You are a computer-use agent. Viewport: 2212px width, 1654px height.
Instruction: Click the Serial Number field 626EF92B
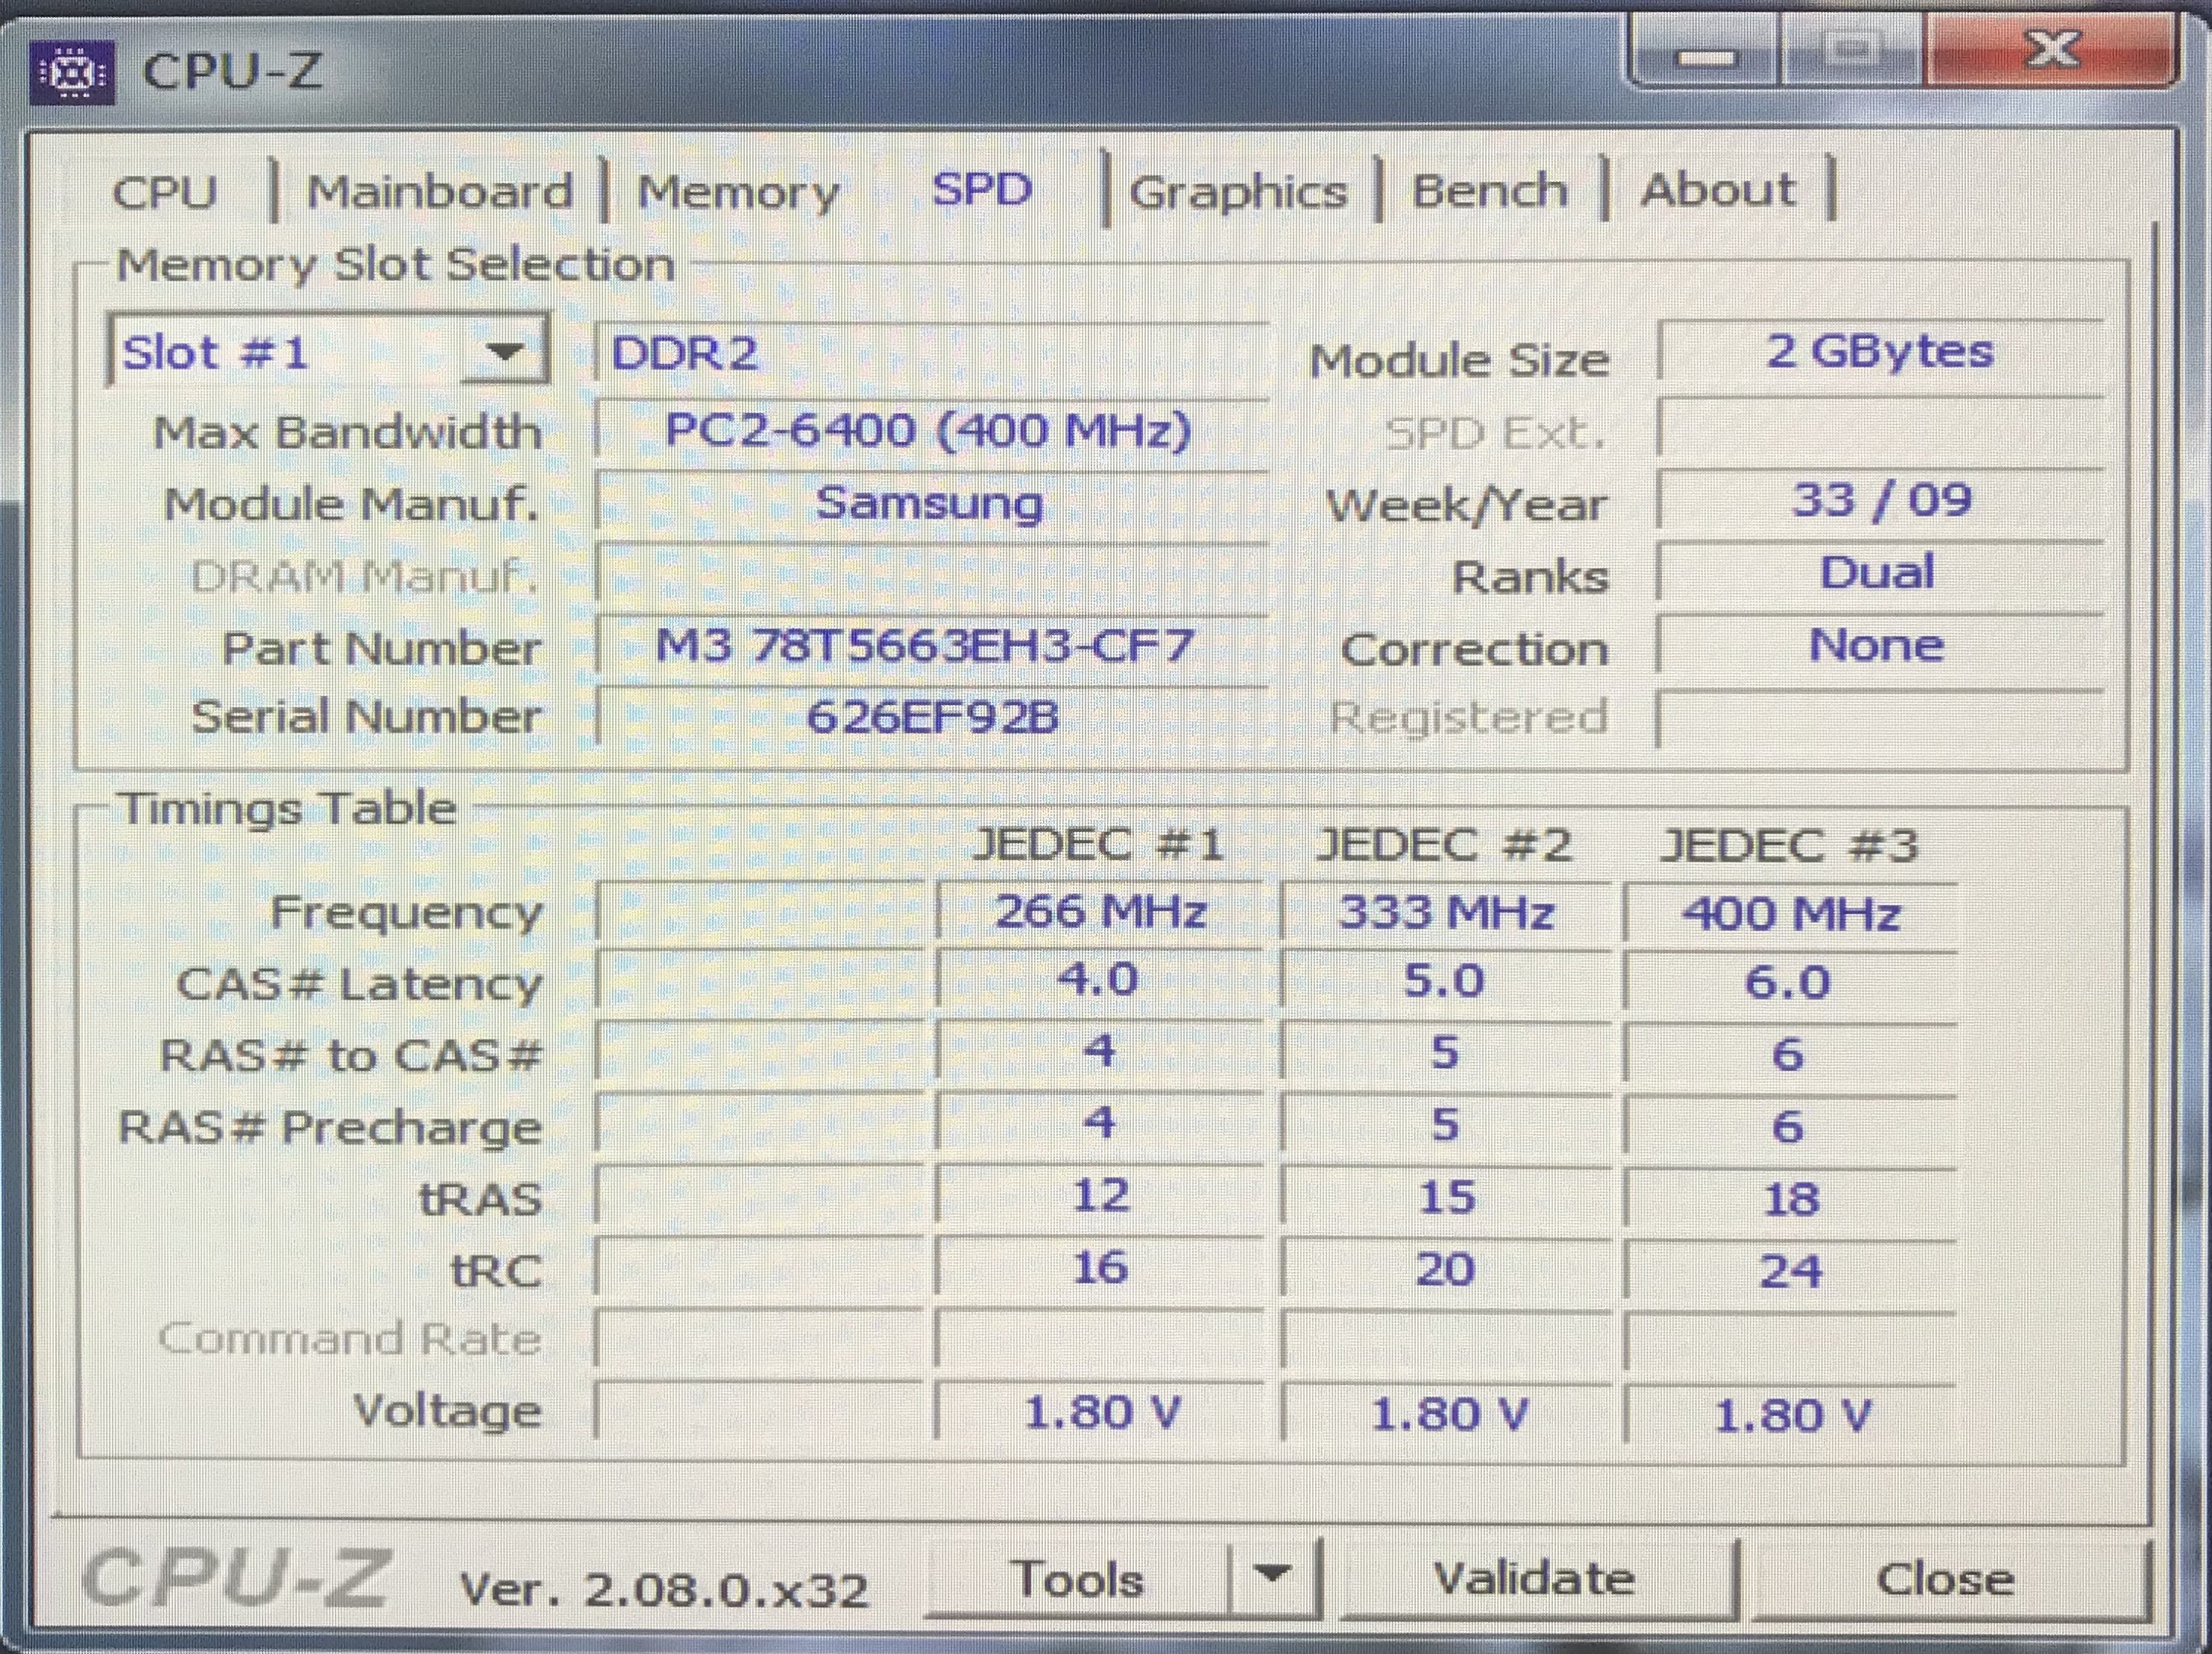[x=932, y=717]
